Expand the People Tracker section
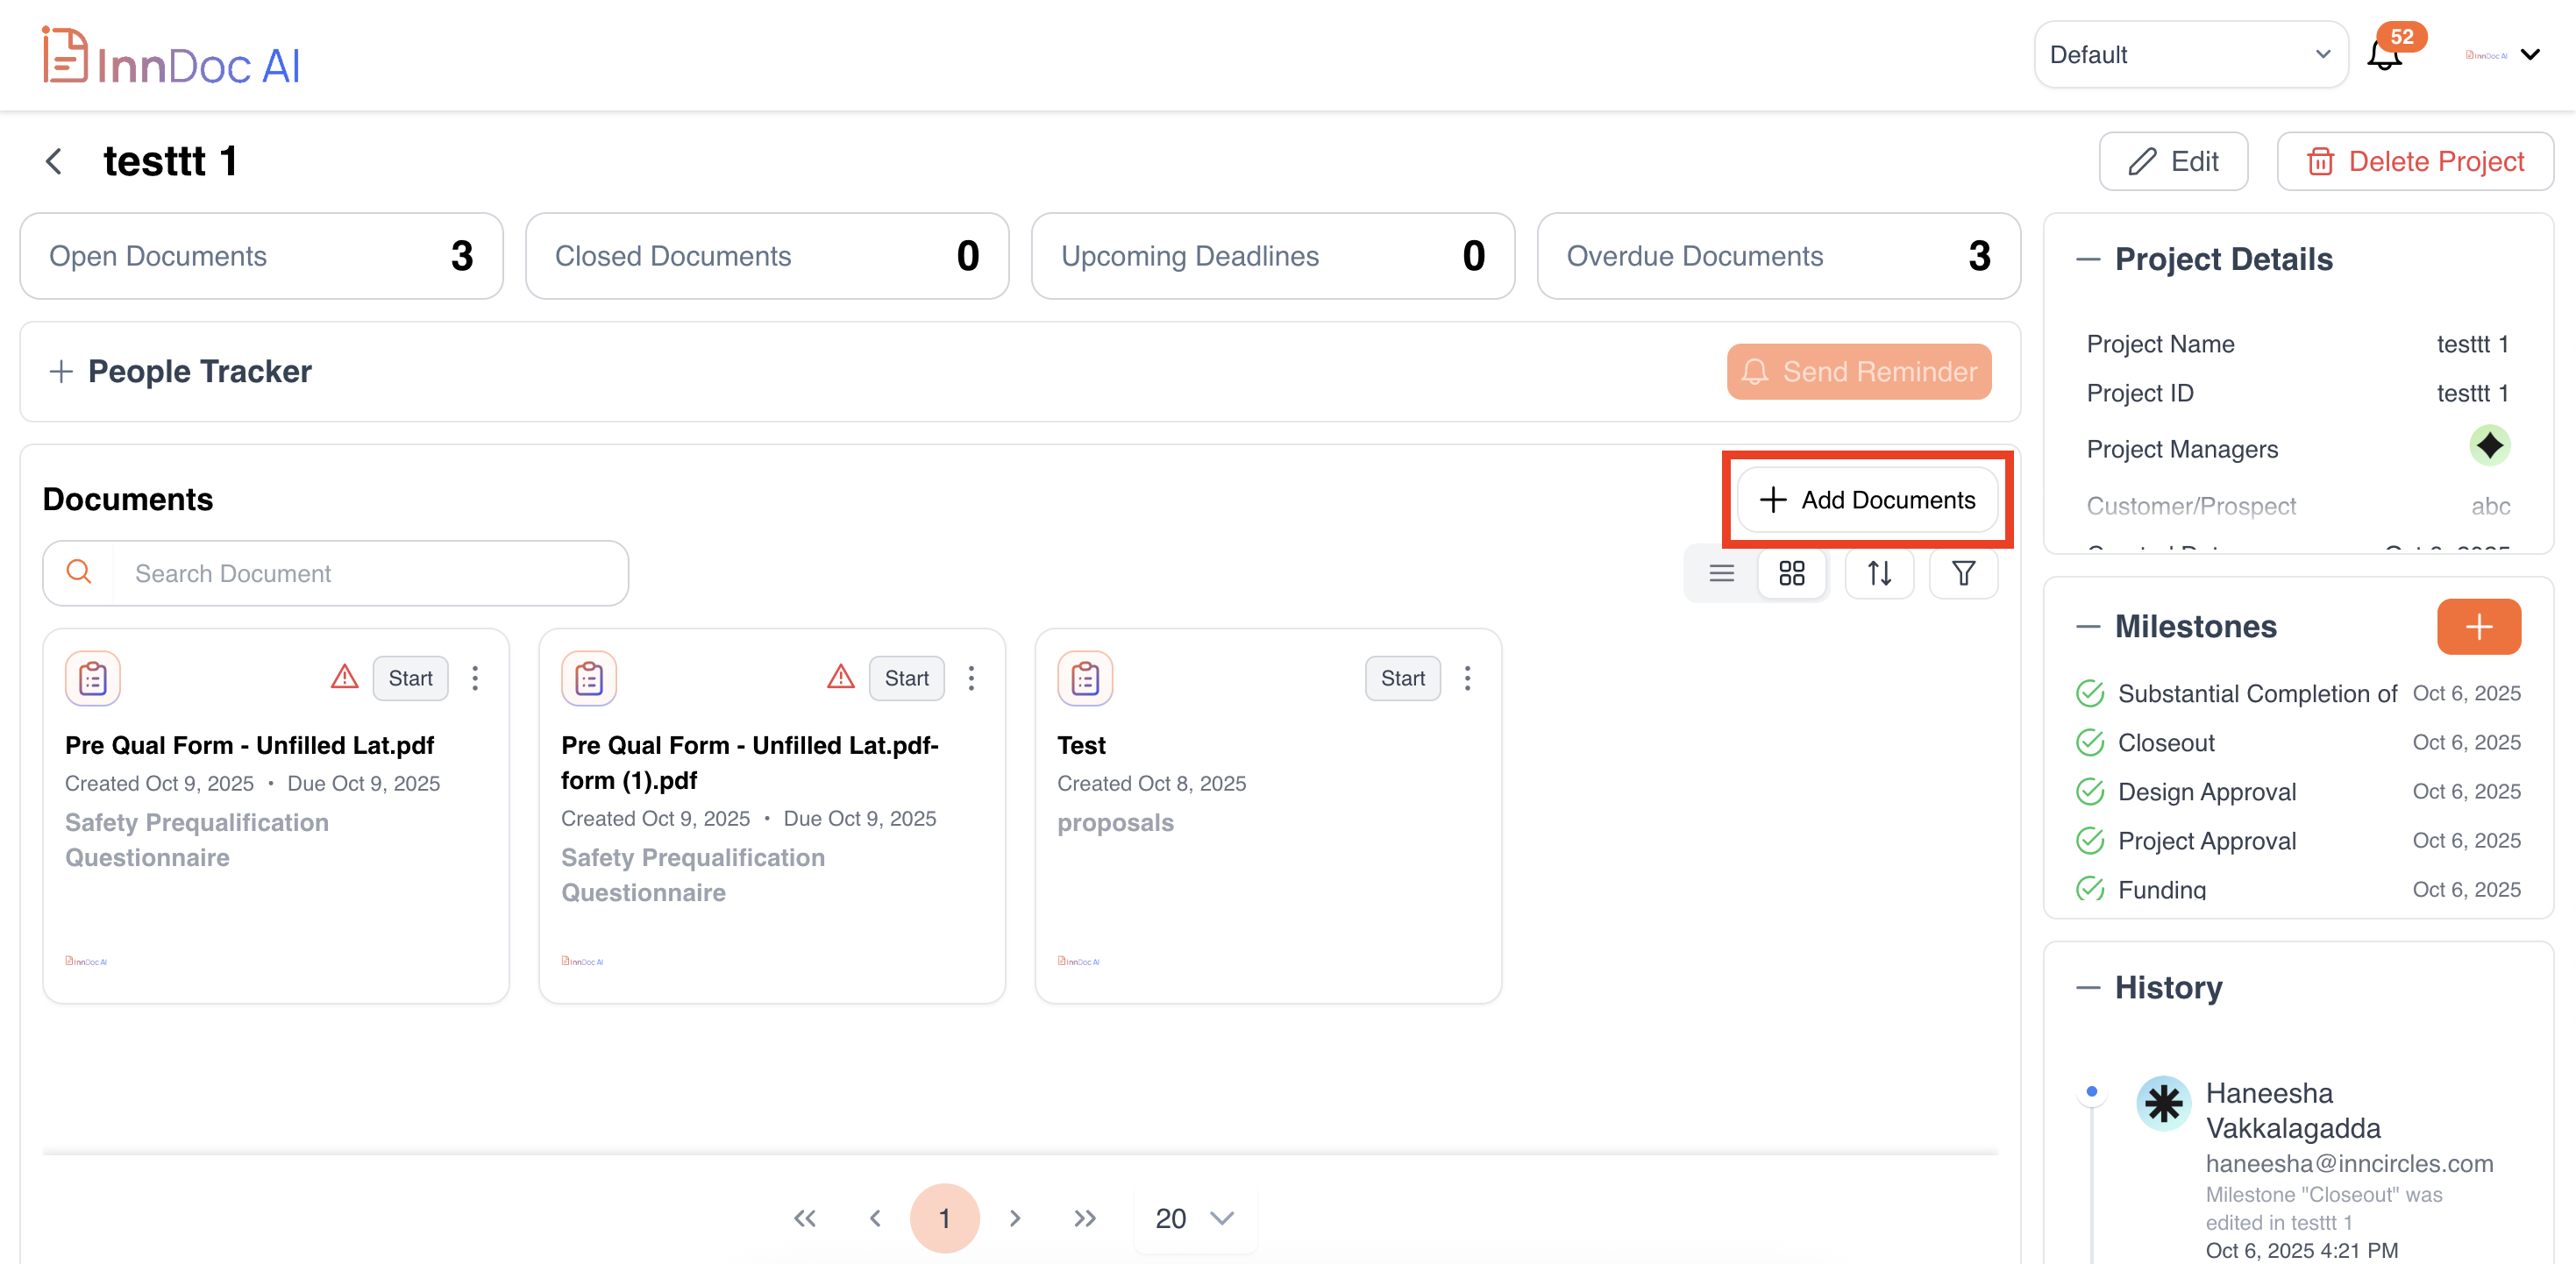 click(61, 371)
